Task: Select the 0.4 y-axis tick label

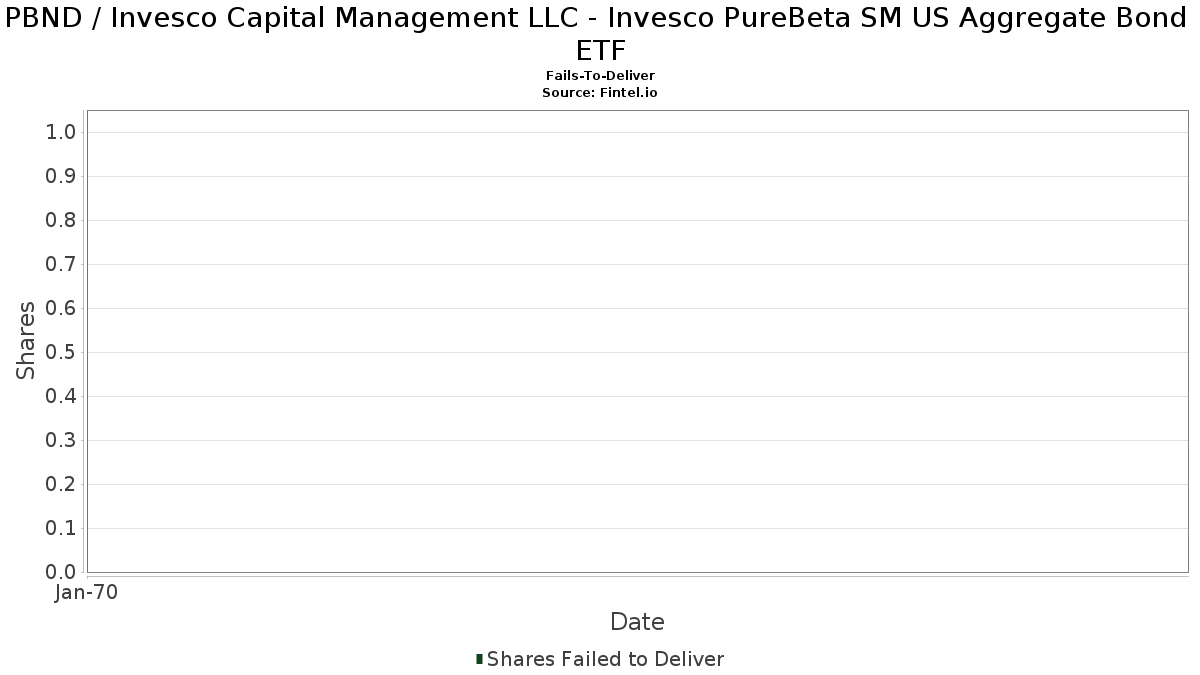Action: click(61, 397)
